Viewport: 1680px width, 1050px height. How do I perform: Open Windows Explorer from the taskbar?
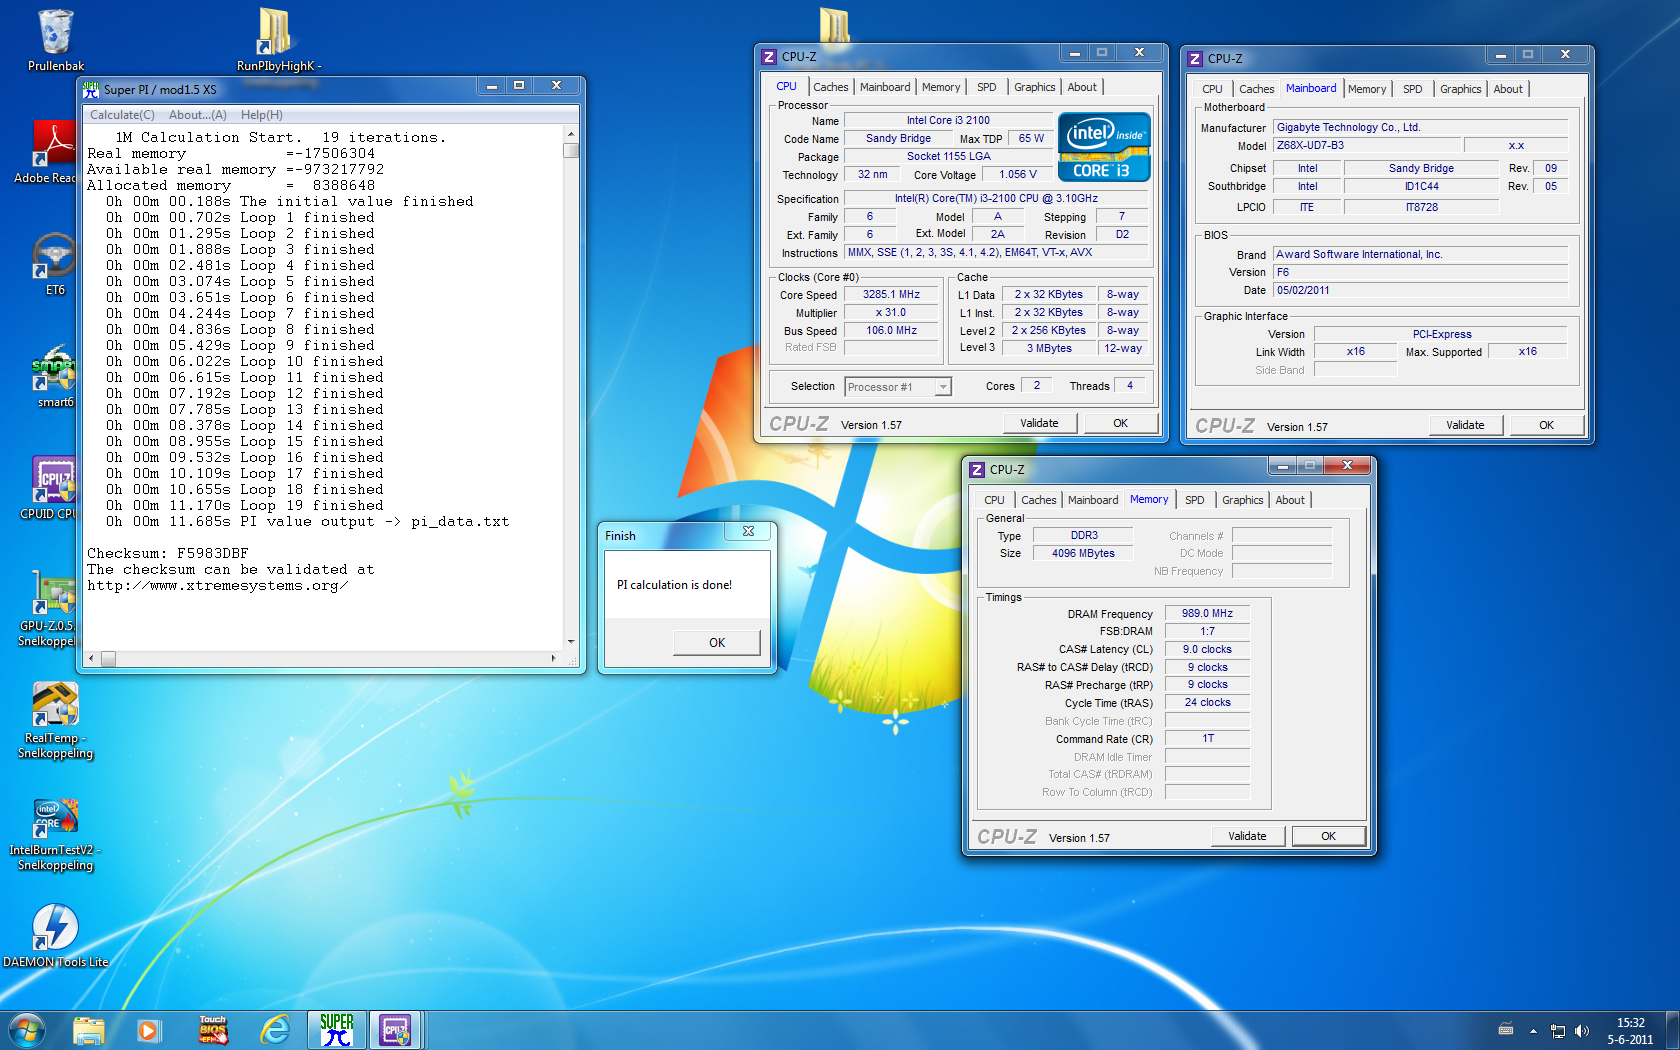click(89, 1030)
